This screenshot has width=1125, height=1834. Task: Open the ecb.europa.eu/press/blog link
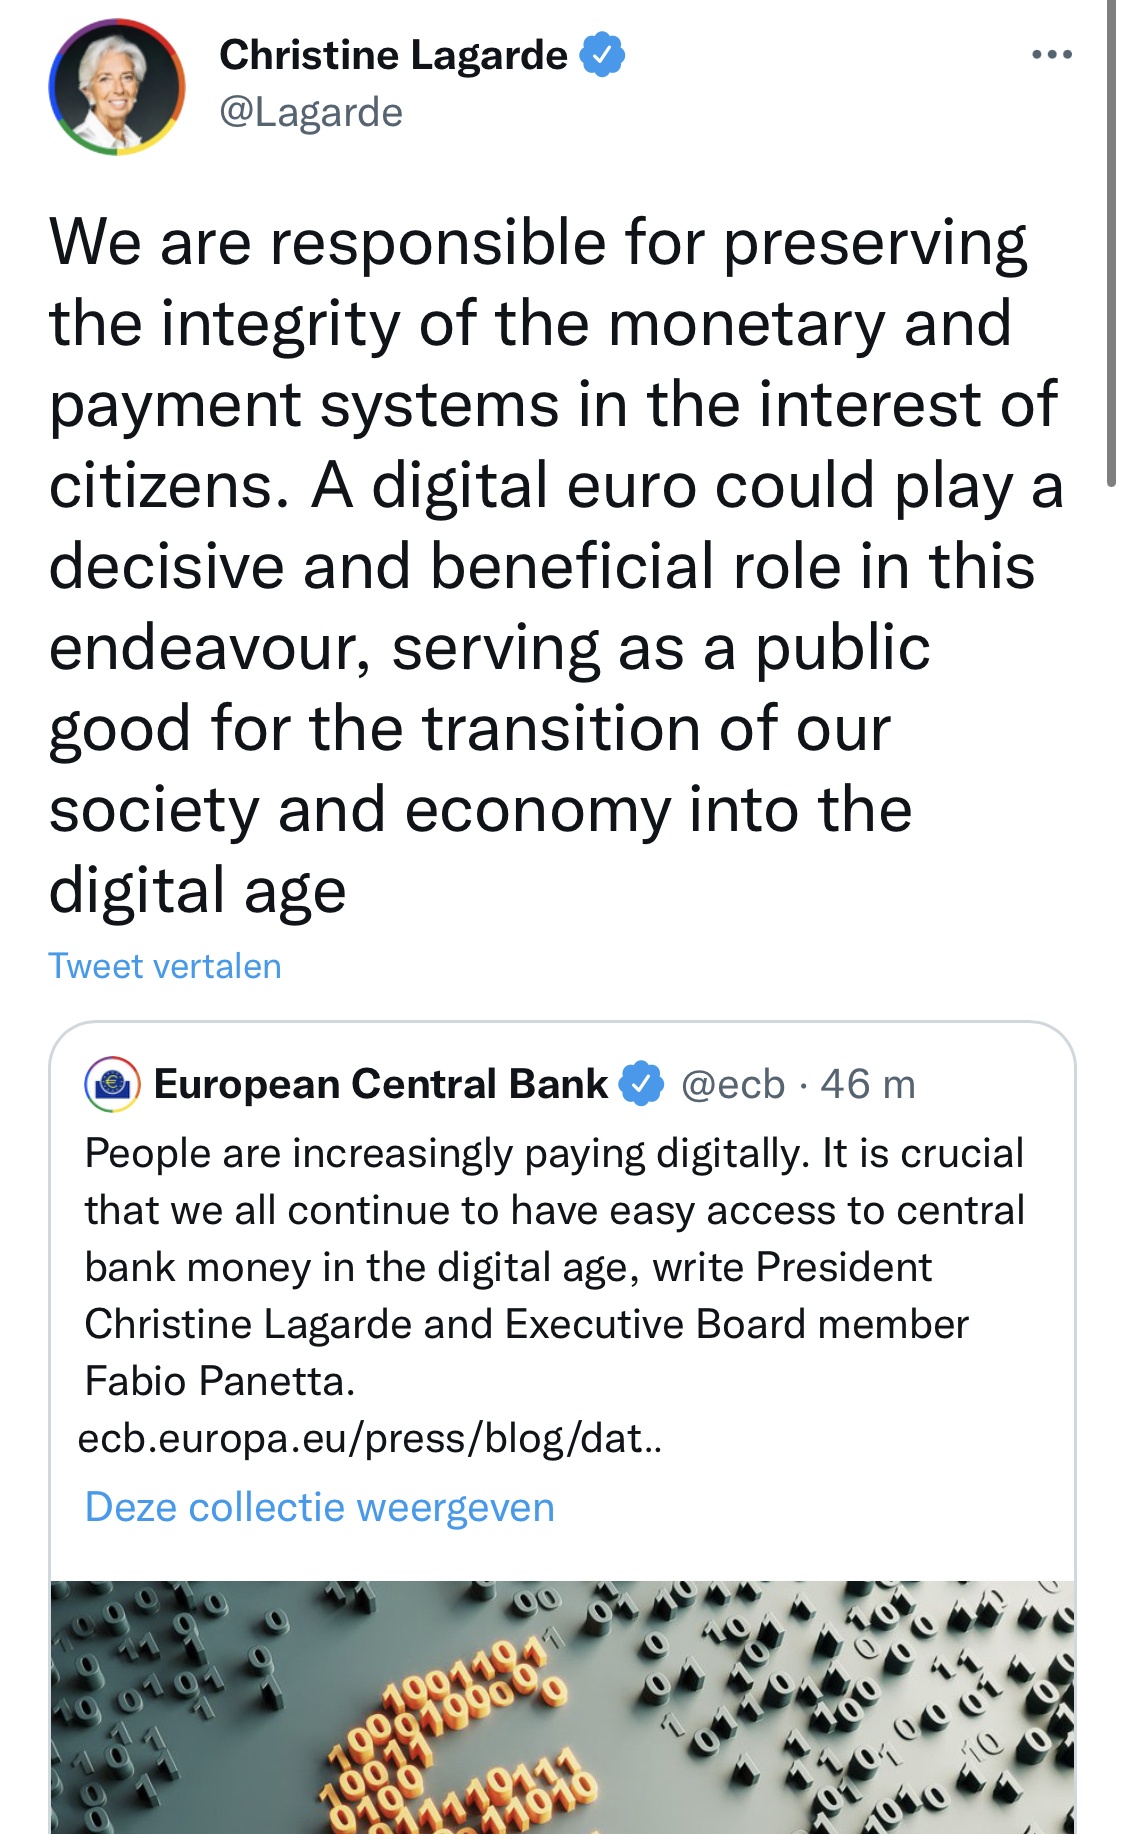tap(370, 1439)
